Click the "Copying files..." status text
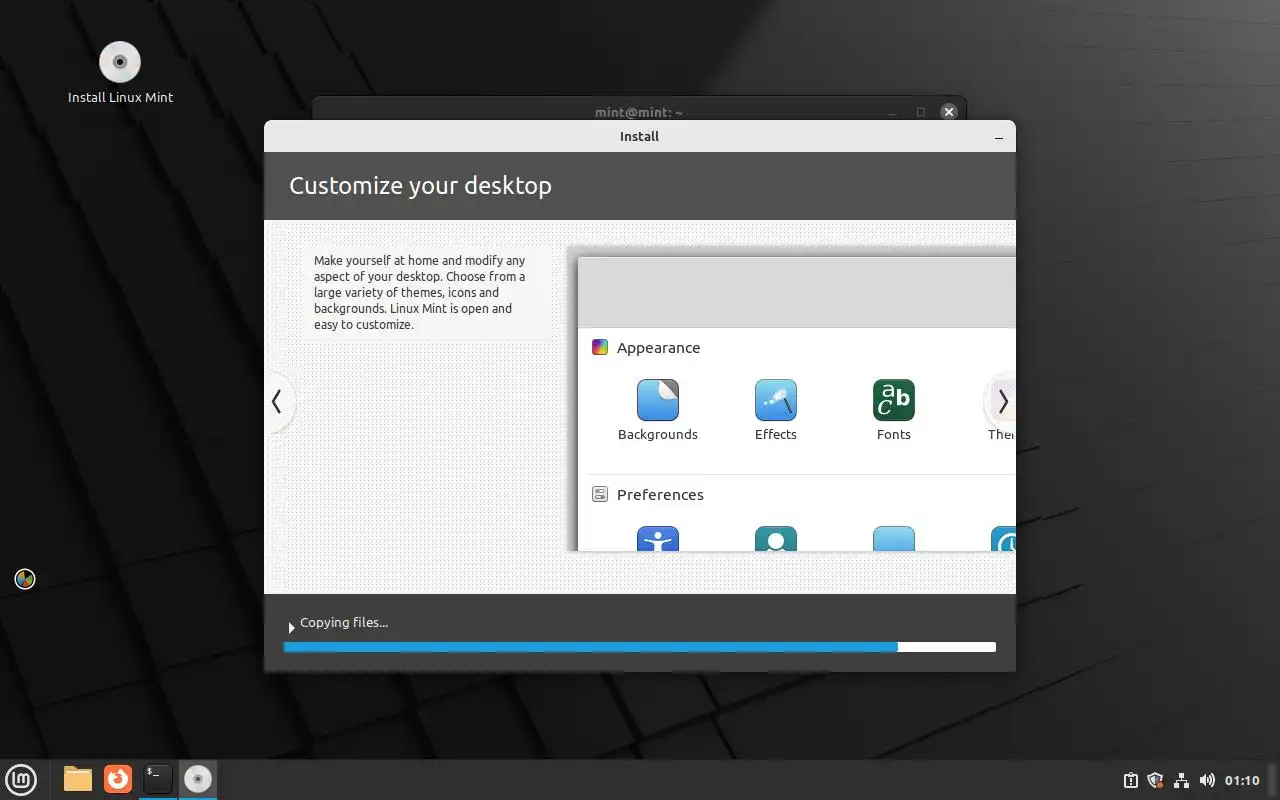 coord(344,622)
